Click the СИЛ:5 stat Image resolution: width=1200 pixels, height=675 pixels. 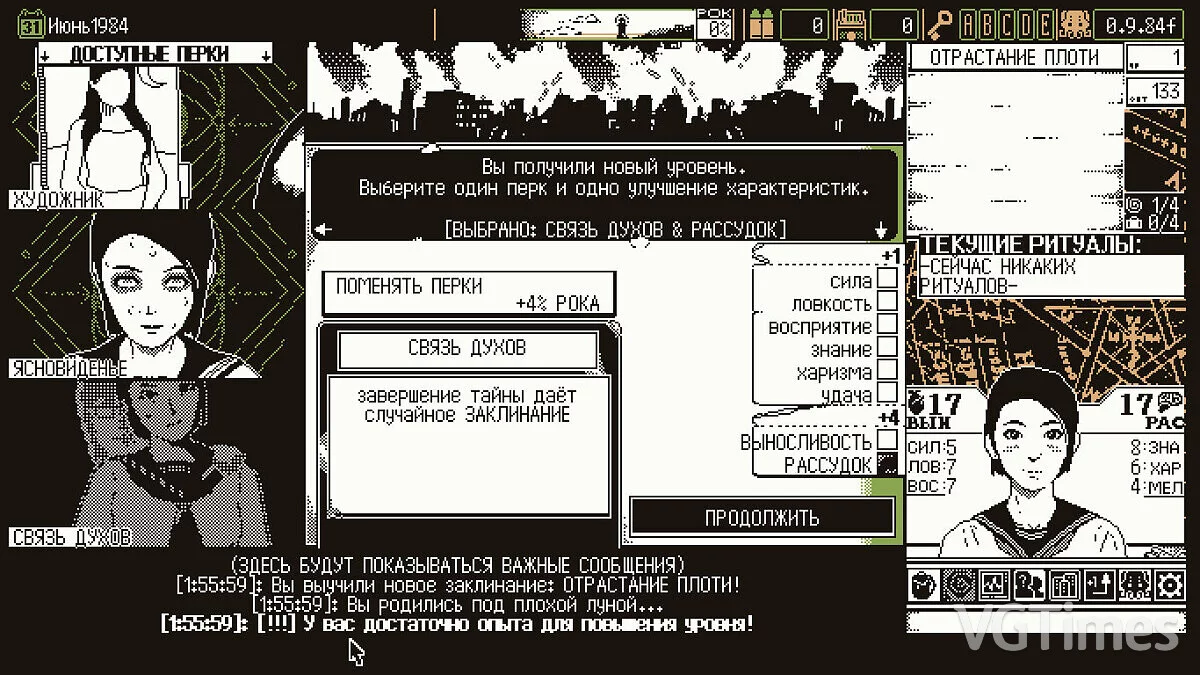[933, 448]
